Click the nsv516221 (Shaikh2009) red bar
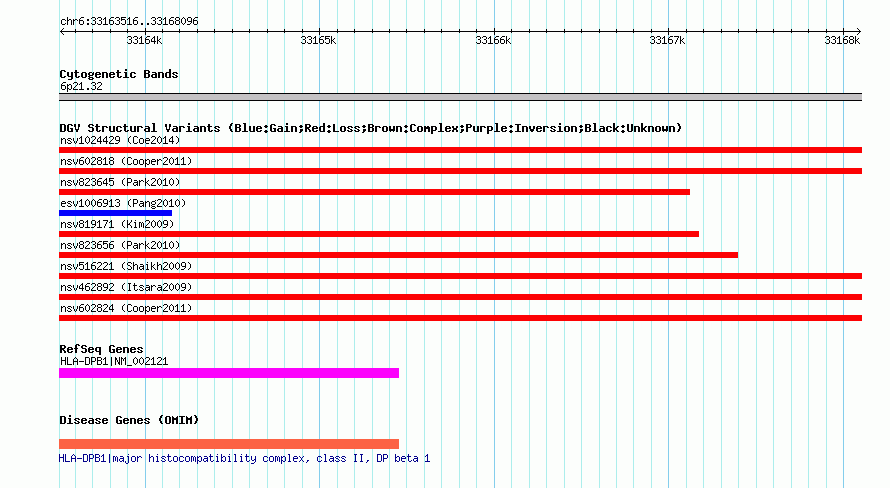The image size is (890, 488). pos(460,276)
